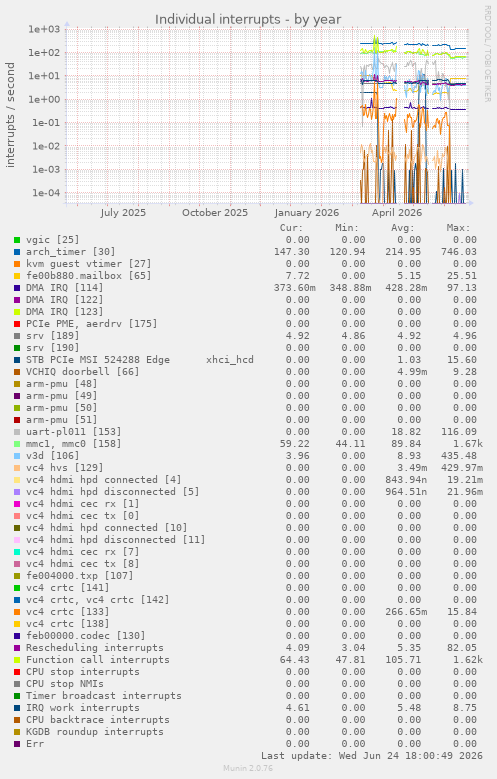The width and height of the screenshot is (497, 779).
Task: Click the uart-pl011 [153] gray swatch
Action: coord(17,432)
